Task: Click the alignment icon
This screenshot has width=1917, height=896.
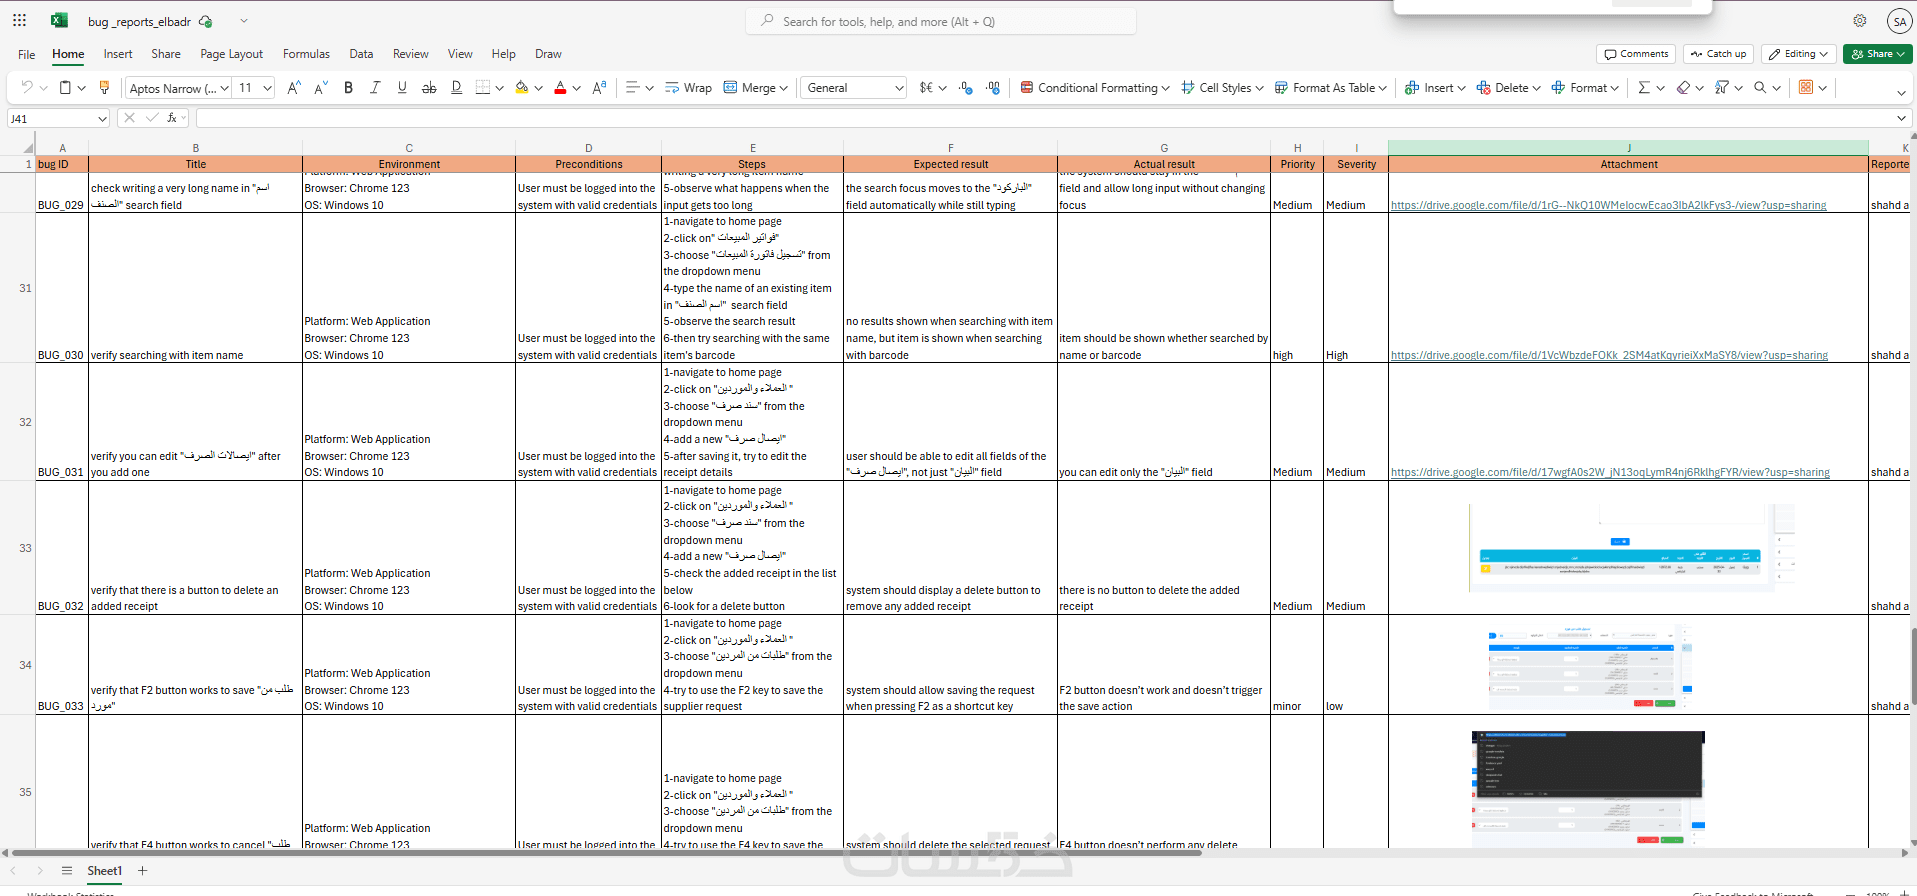Action: point(632,88)
